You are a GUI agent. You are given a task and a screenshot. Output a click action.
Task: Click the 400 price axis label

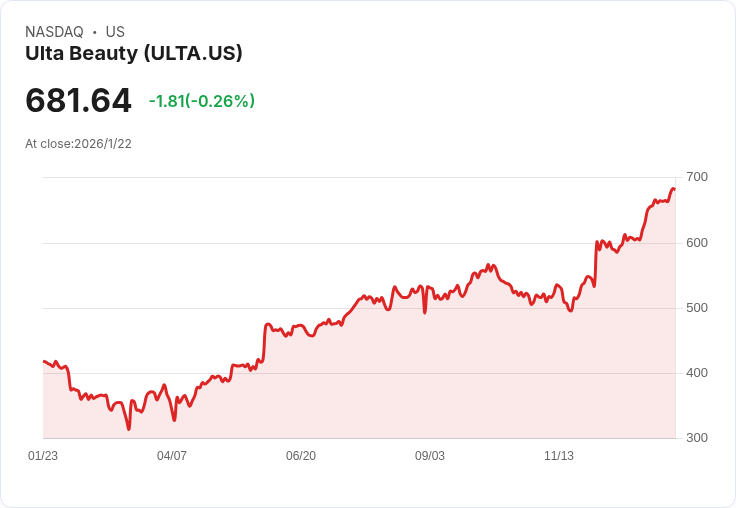point(697,373)
